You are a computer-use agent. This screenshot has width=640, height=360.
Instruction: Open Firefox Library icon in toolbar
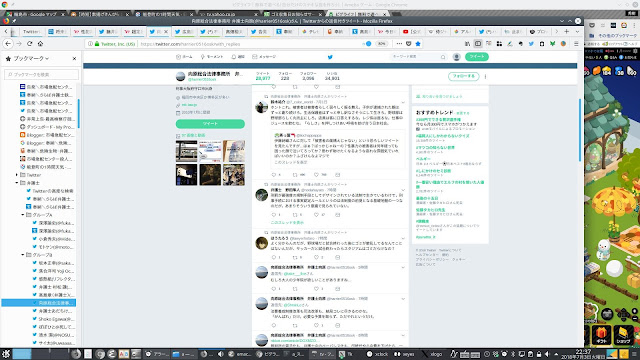[467, 44]
